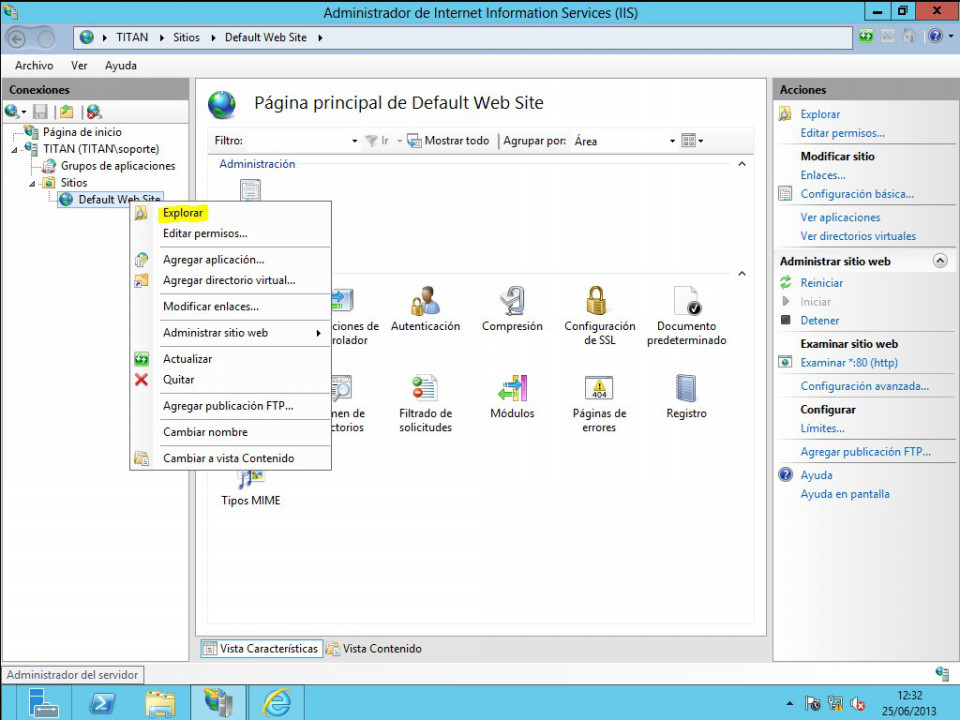The width and height of the screenshot is (960, 720).
Task: Switch to Vista Contenido tab
Action: pos(375,648)
